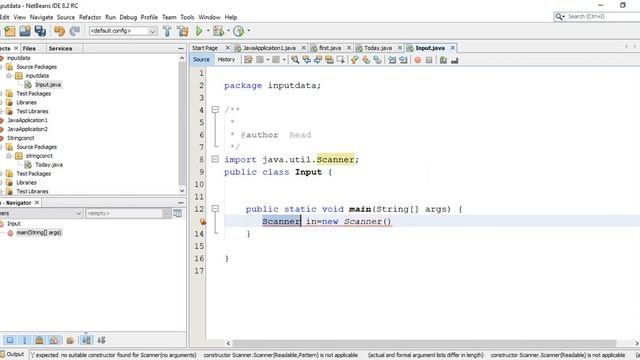Click Sort by Source icon in Navigator
The width and height of the screenshot is (640, 360).
coord(101,340)
